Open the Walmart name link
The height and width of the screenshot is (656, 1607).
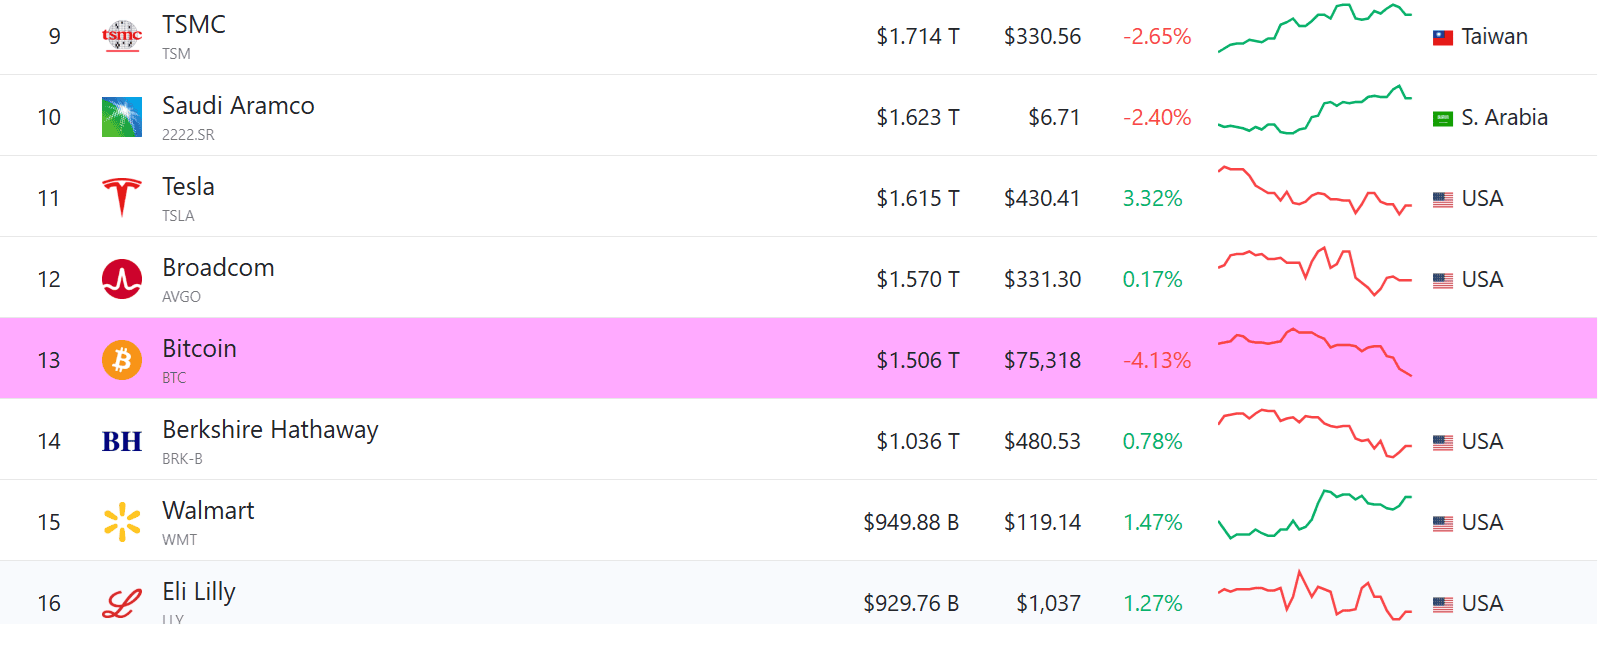(208, 511)
